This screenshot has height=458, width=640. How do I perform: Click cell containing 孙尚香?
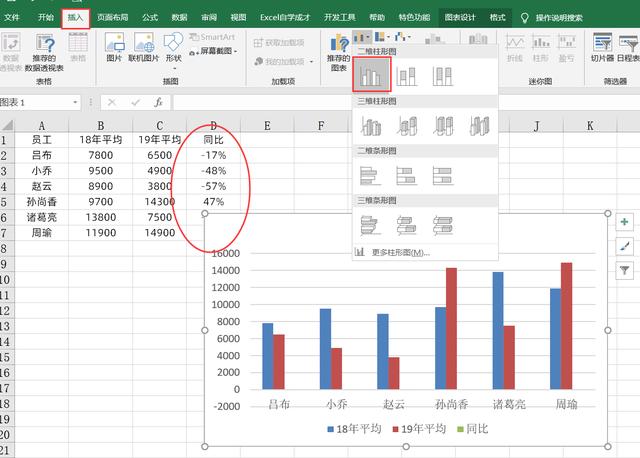click(x=42, y=202)
